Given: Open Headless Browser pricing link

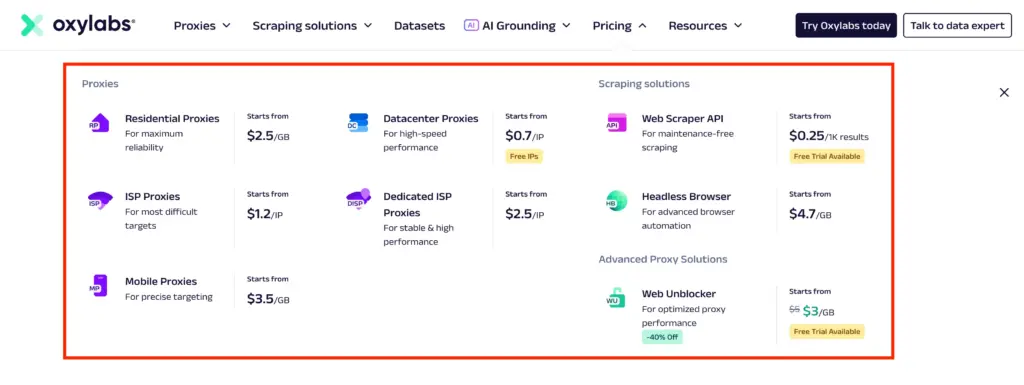Looking at the screenshot, I should [x=686, y=196].
